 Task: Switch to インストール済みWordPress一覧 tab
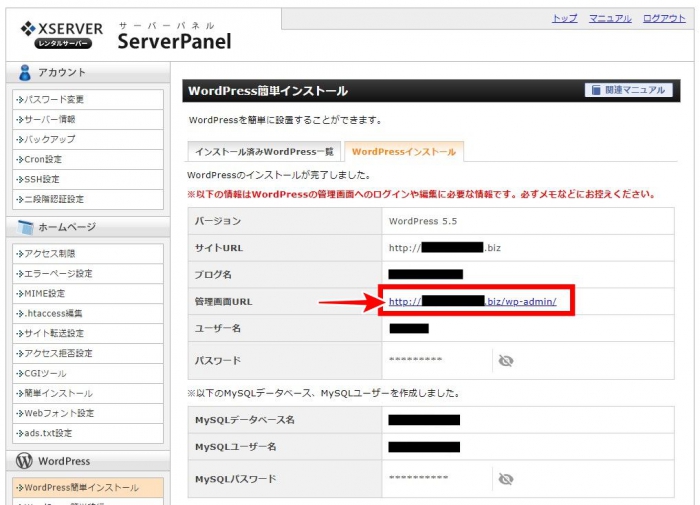(264, 152)
